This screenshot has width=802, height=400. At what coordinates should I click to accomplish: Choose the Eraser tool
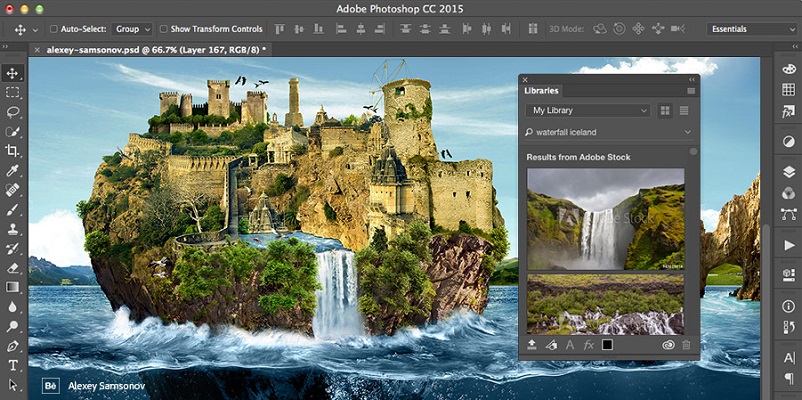[12, 268]
